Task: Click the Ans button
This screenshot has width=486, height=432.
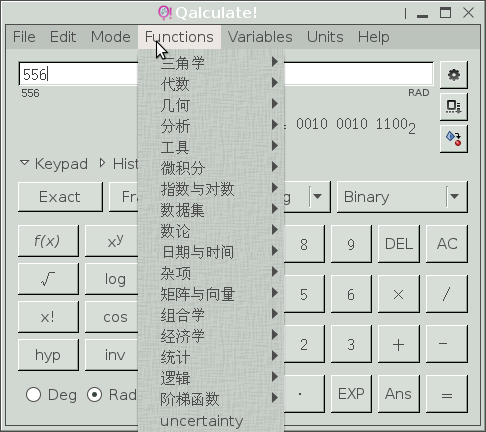Action: (399, 394)
